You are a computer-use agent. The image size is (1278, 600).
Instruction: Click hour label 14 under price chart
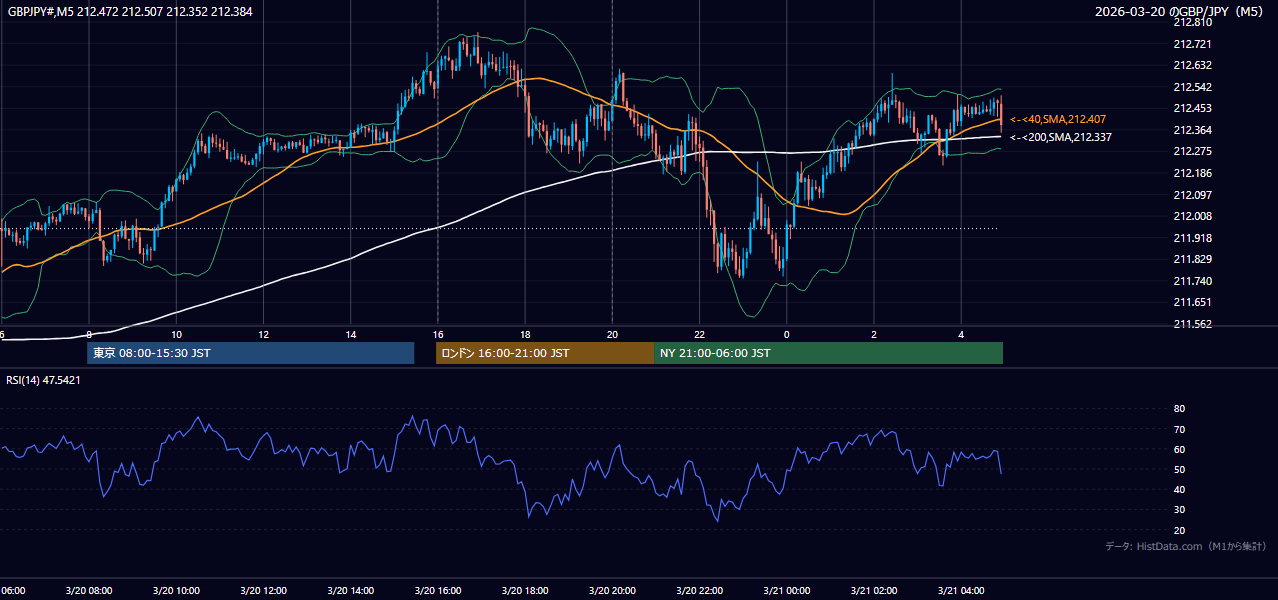[351, 335]
